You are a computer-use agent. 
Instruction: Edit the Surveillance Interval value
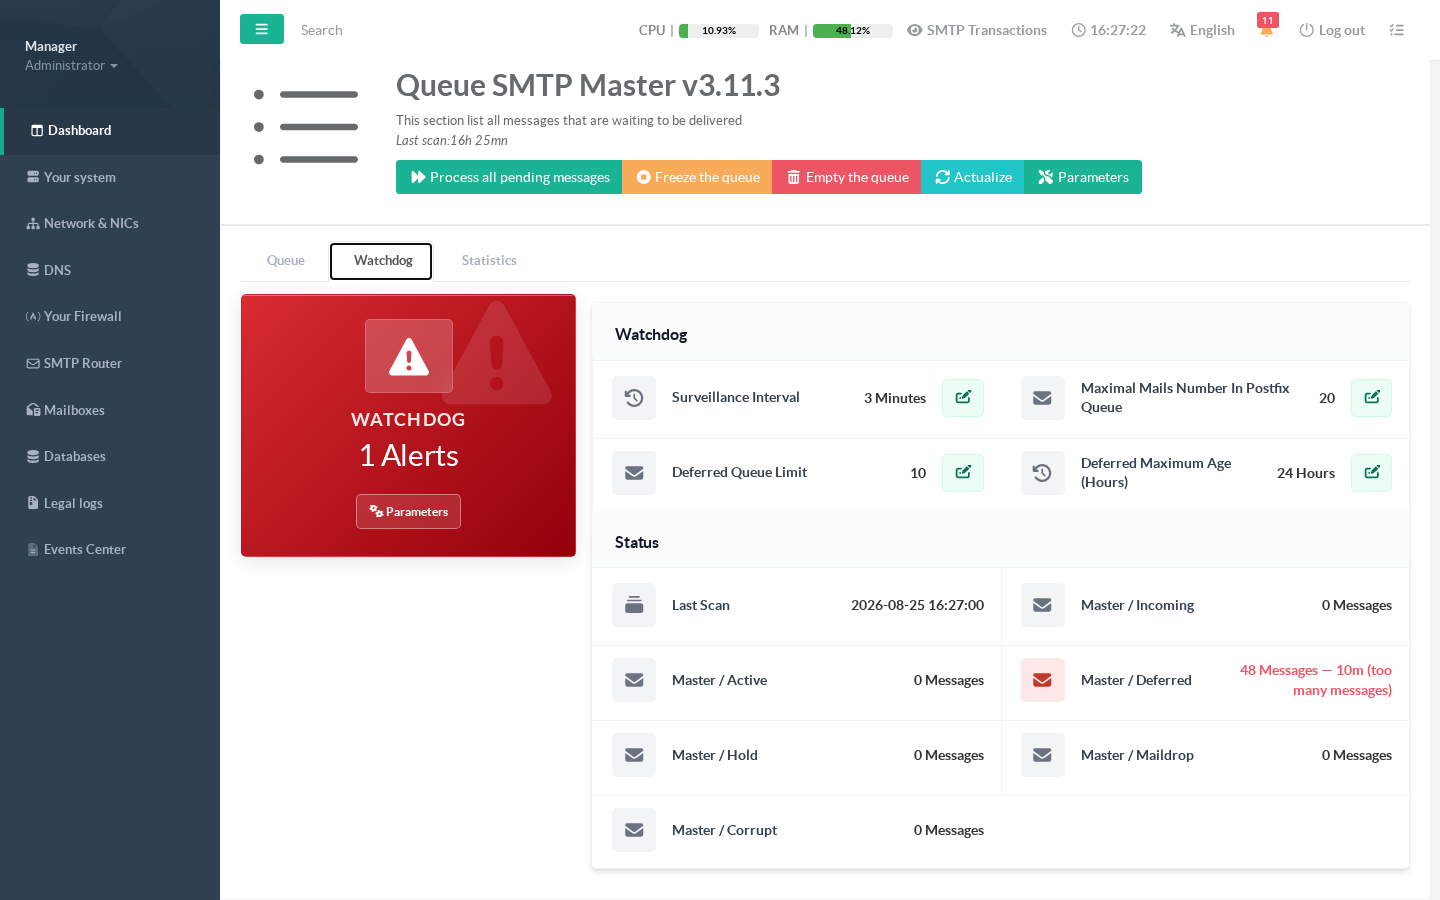click(x=963, y=398)
